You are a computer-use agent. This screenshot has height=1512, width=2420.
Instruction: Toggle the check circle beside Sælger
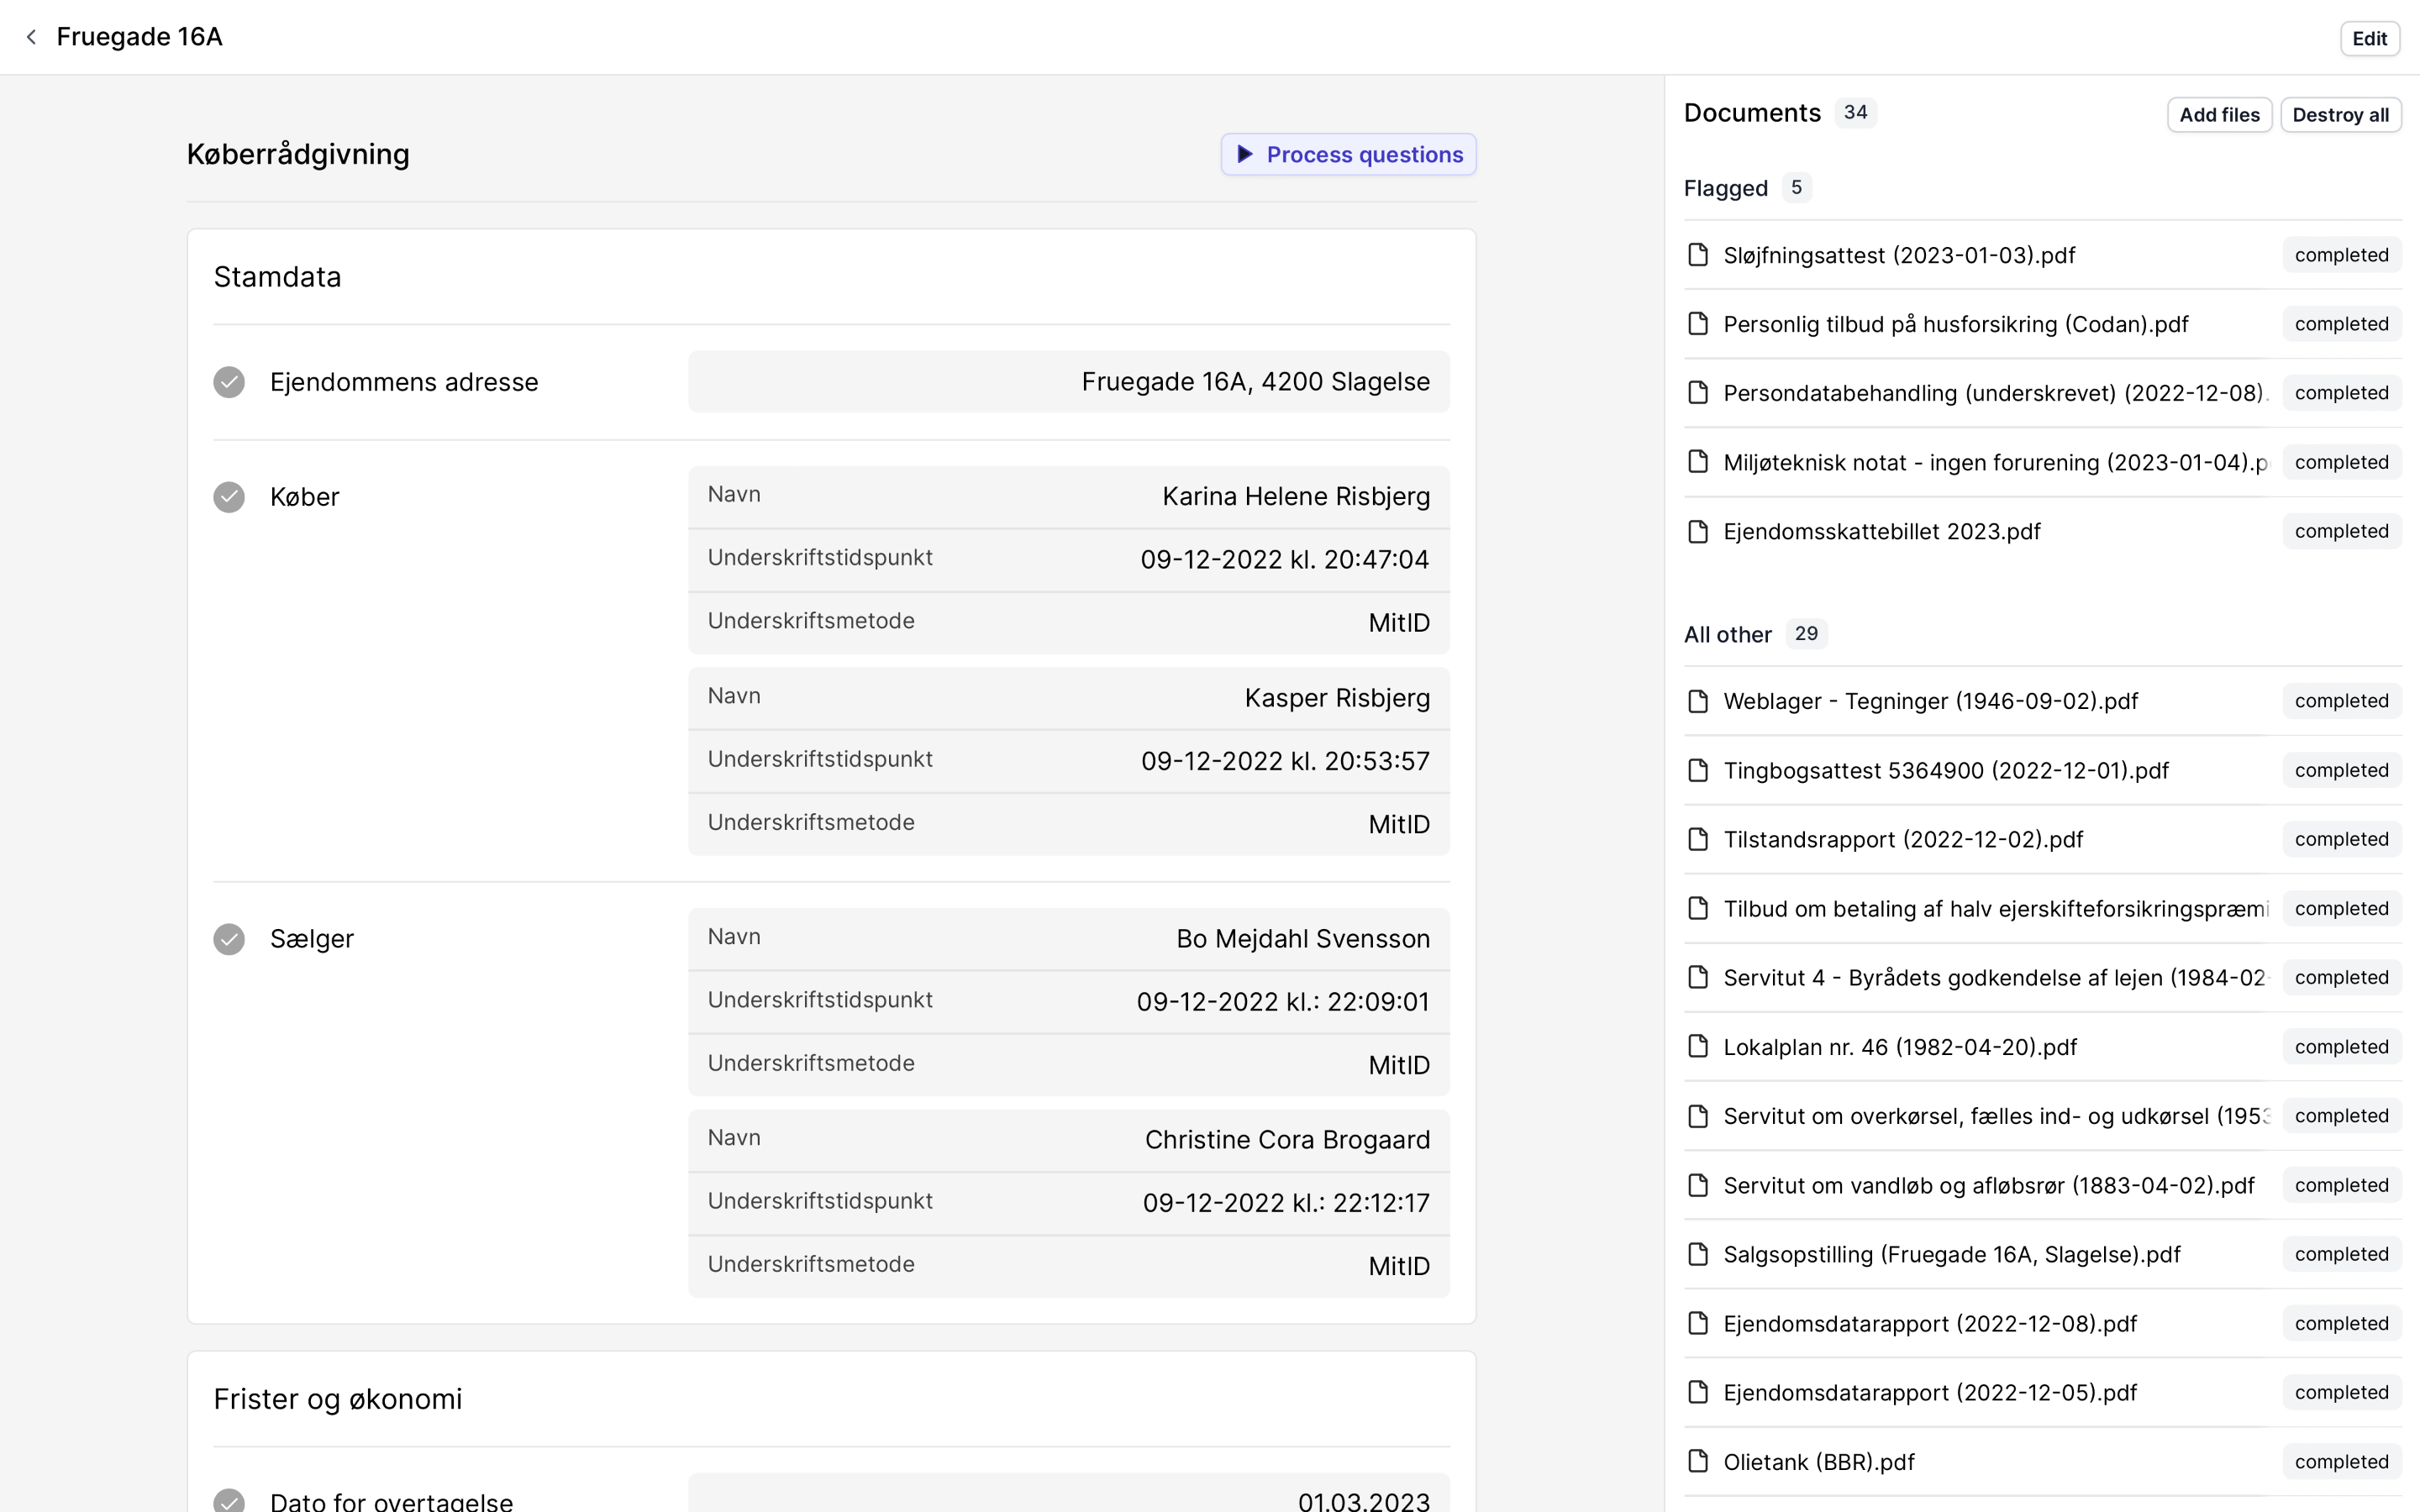click(229, 939)
